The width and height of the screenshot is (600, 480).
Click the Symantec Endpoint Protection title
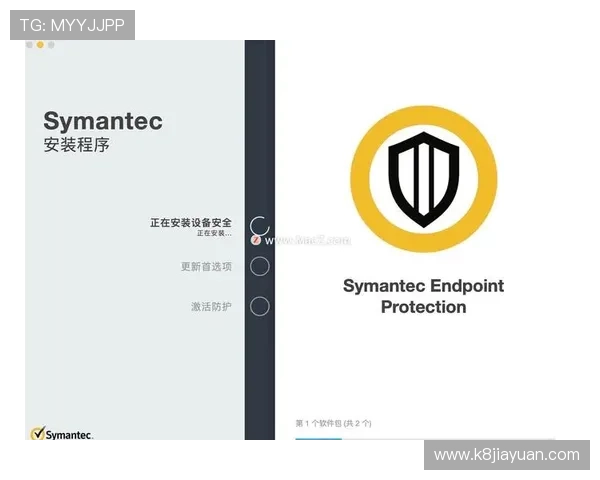pos(423,296)
